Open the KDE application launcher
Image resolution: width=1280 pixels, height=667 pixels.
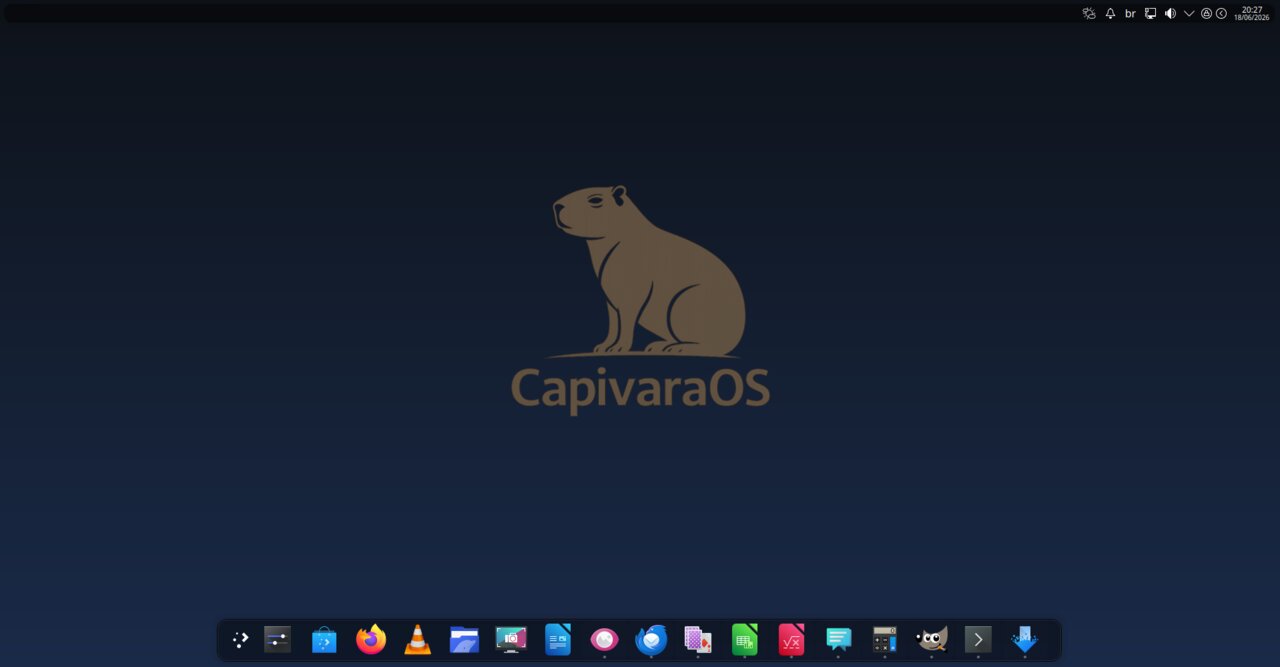pos(240,640)
